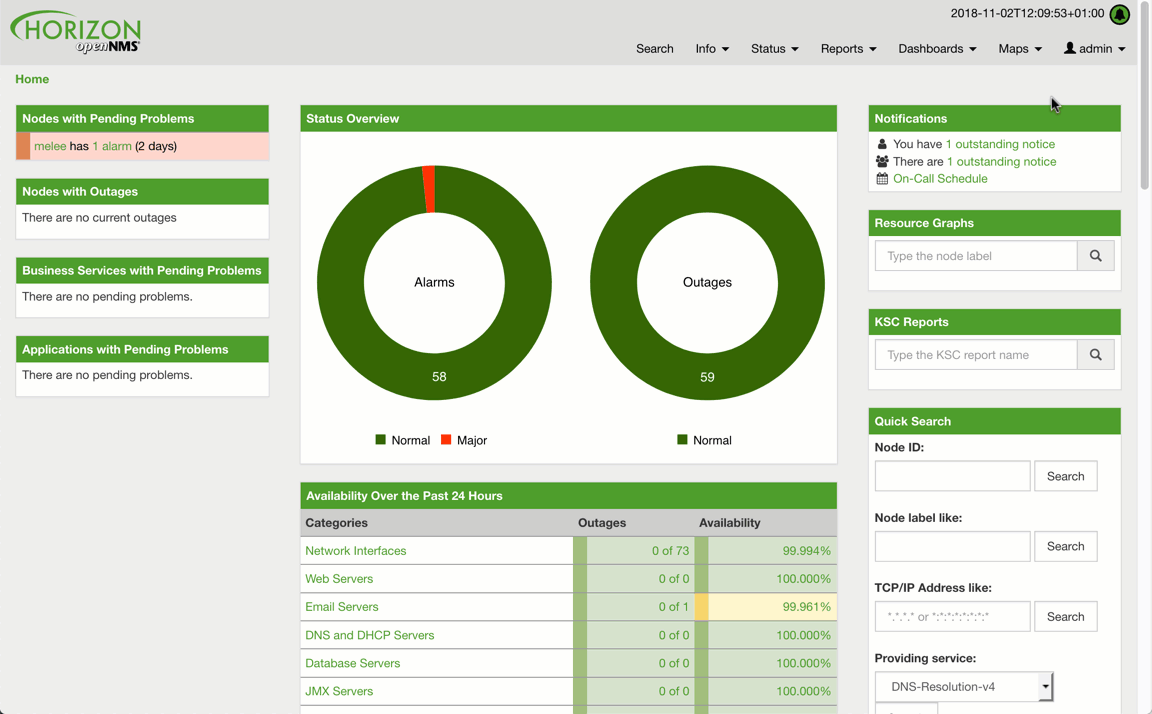The width and height of the screenshot is (1152, 714).
Task: Open the Network Interfaces category link
Action: coord(355,551)
